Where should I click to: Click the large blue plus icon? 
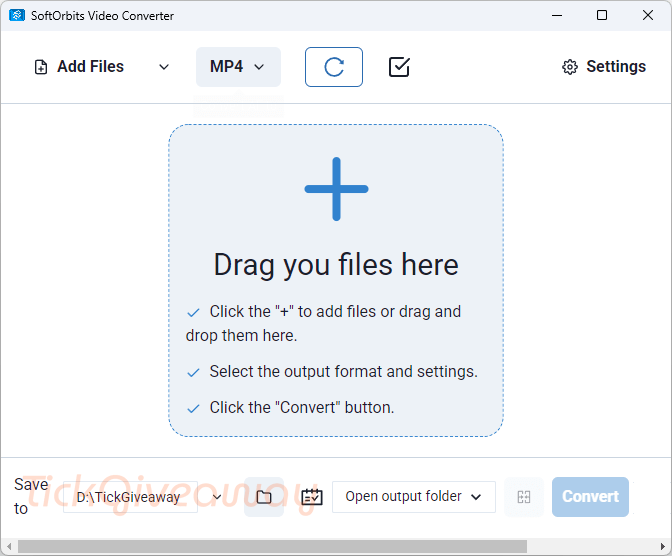336,189
